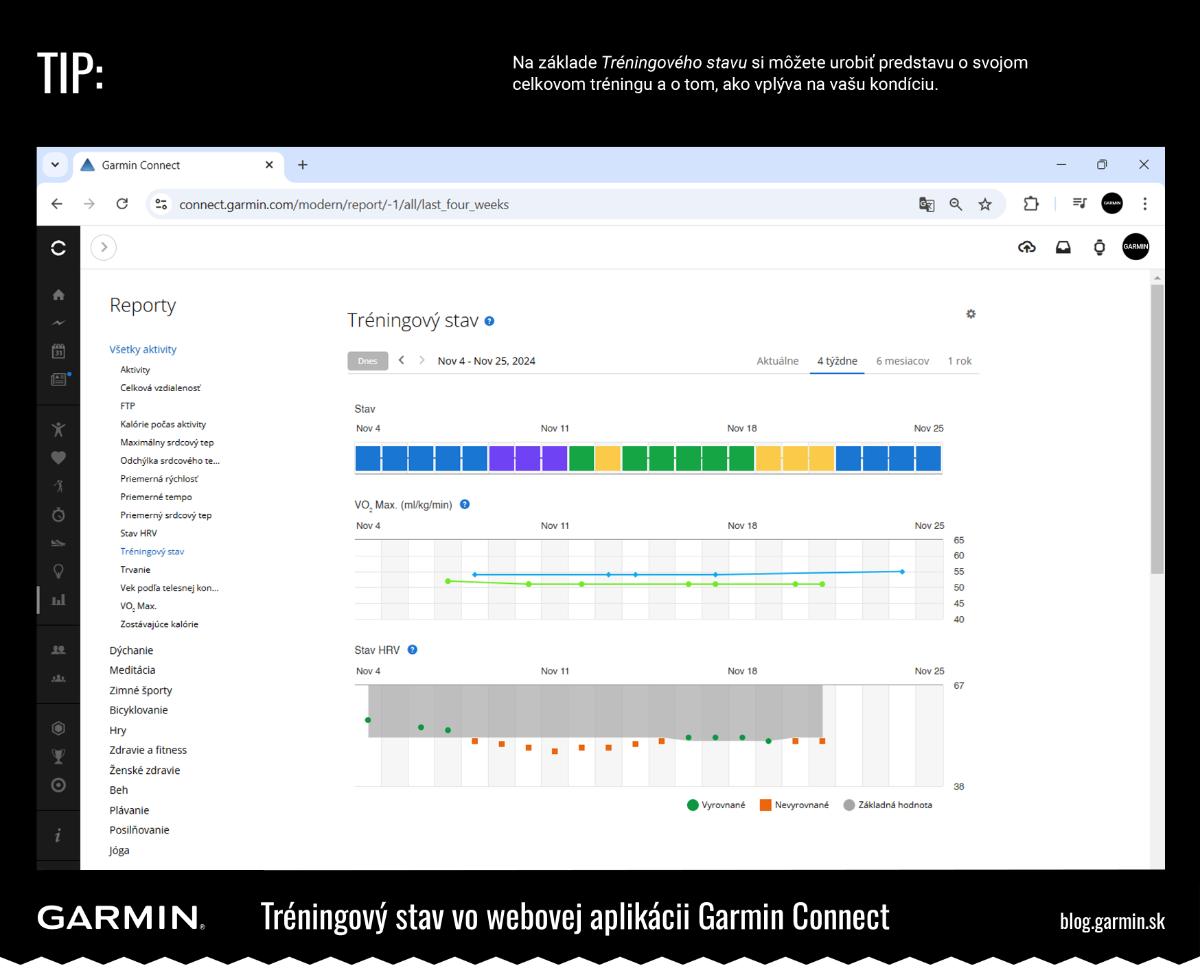Go back with the browser back arrow
The image size is (1200, 979).
point(57,204)
